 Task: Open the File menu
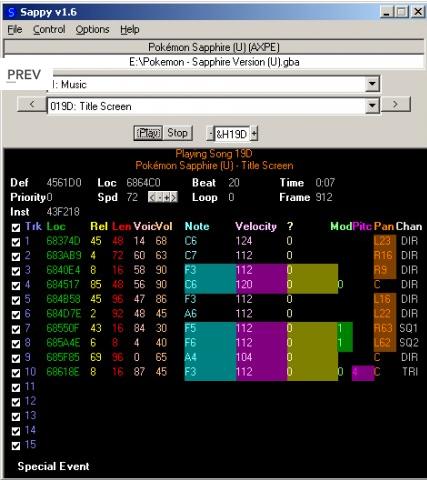pos(15,30)
